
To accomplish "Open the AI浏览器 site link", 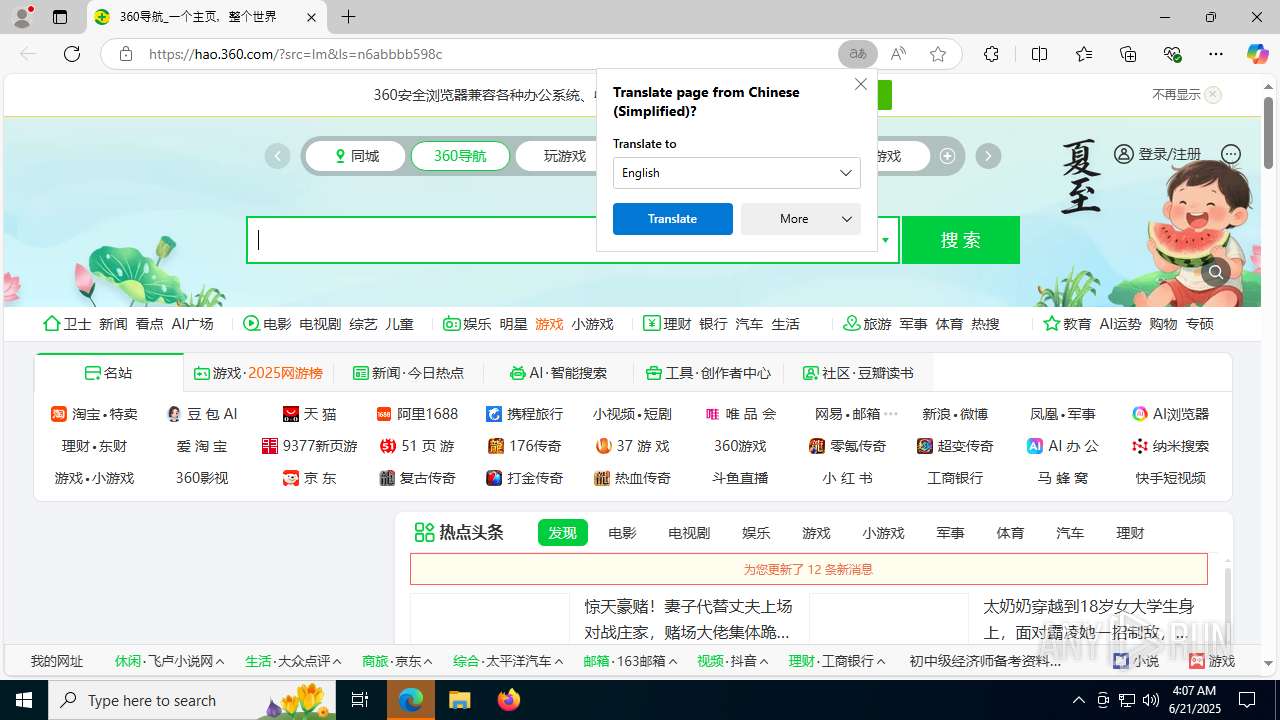I will point(1170,414).
